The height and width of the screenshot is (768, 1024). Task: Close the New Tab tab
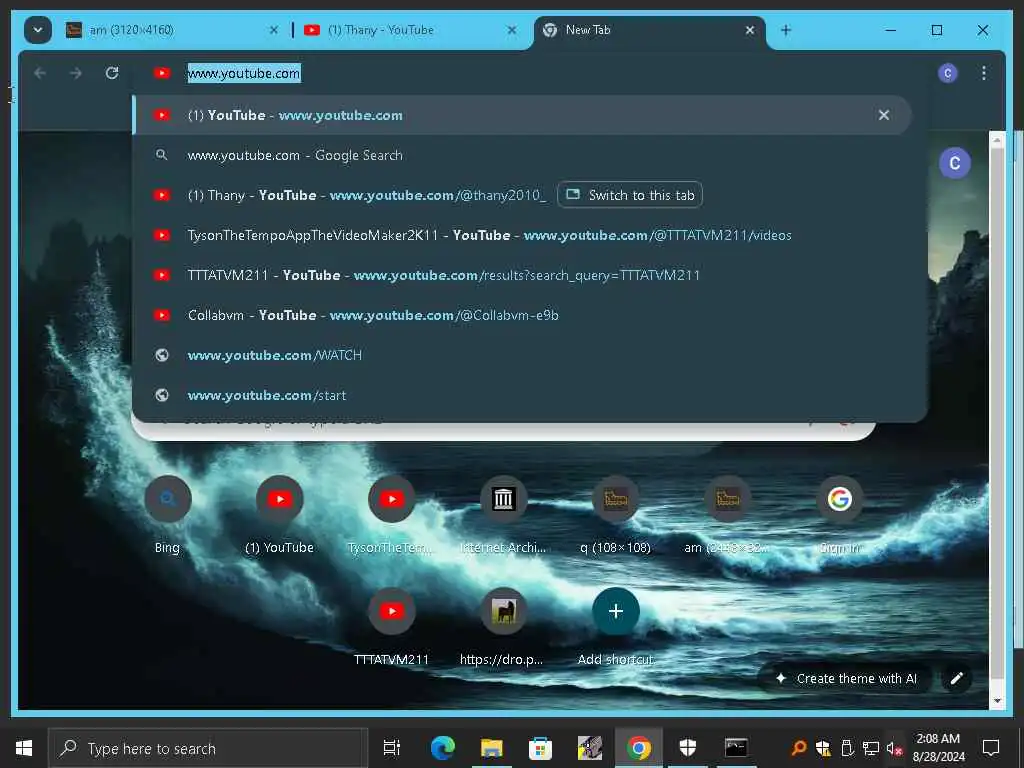pyautogui.click(x=750, y=30)
